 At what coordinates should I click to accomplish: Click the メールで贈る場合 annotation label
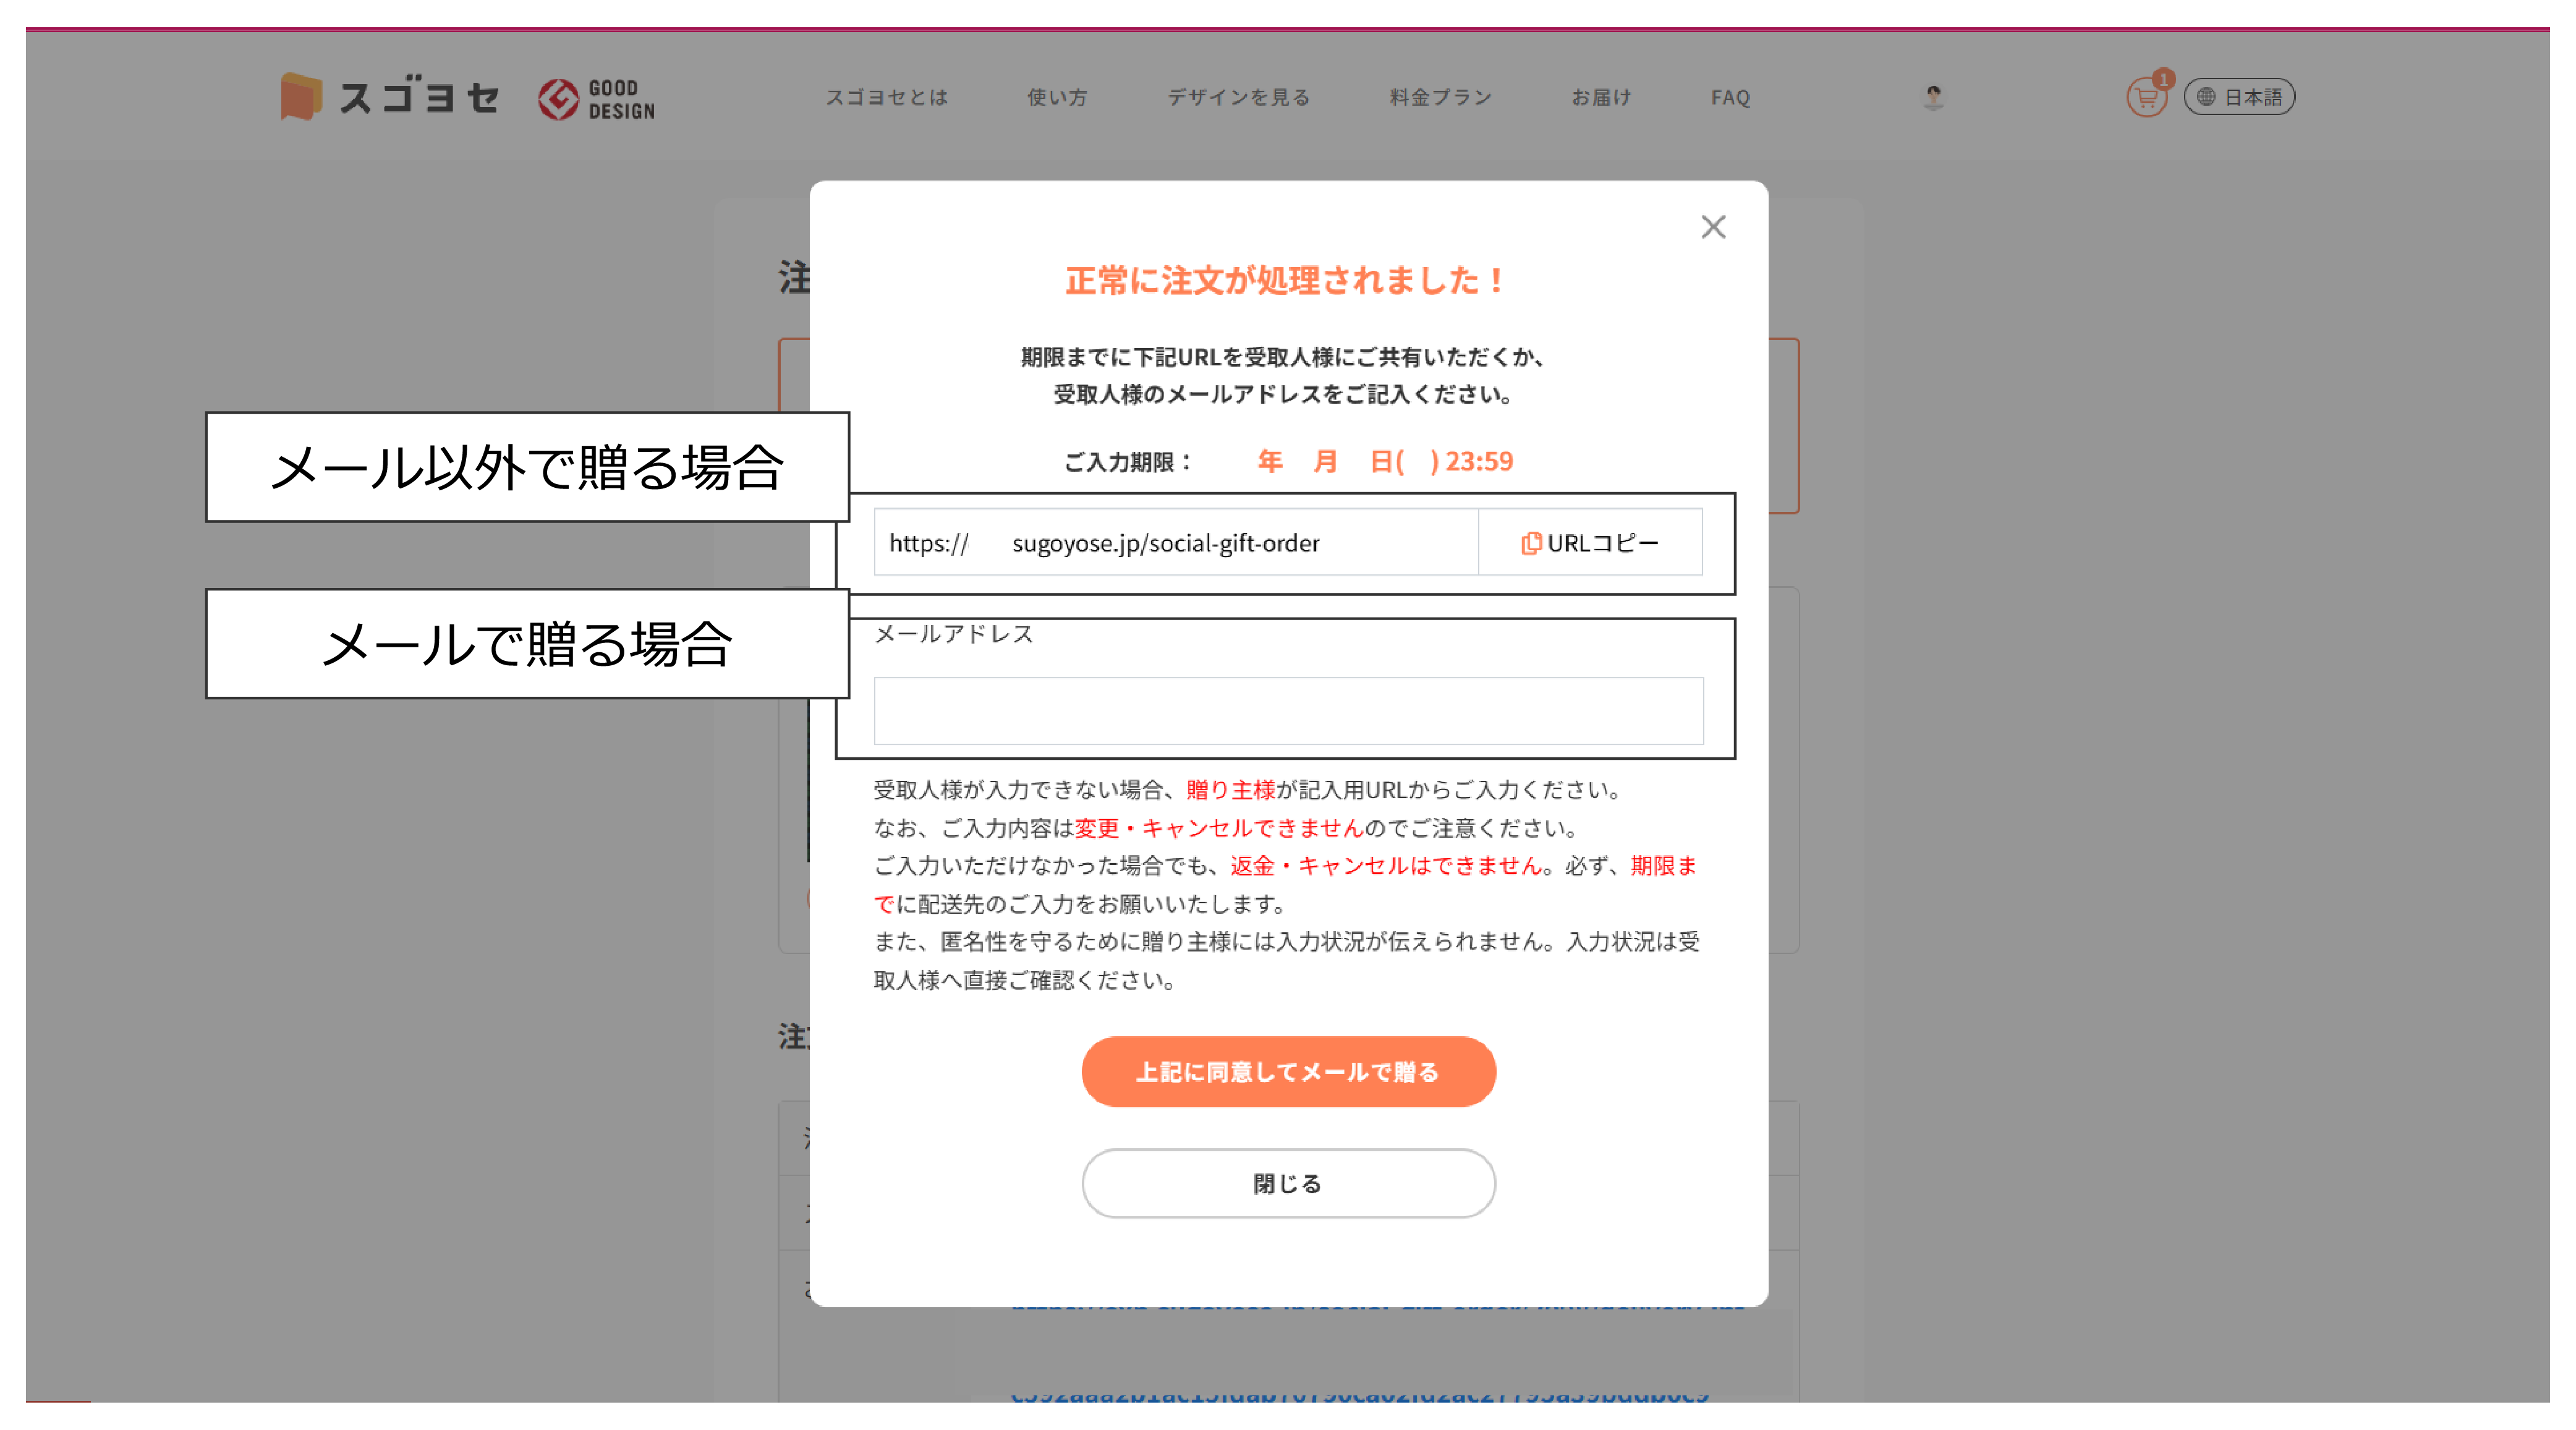[x=527, y=643]
